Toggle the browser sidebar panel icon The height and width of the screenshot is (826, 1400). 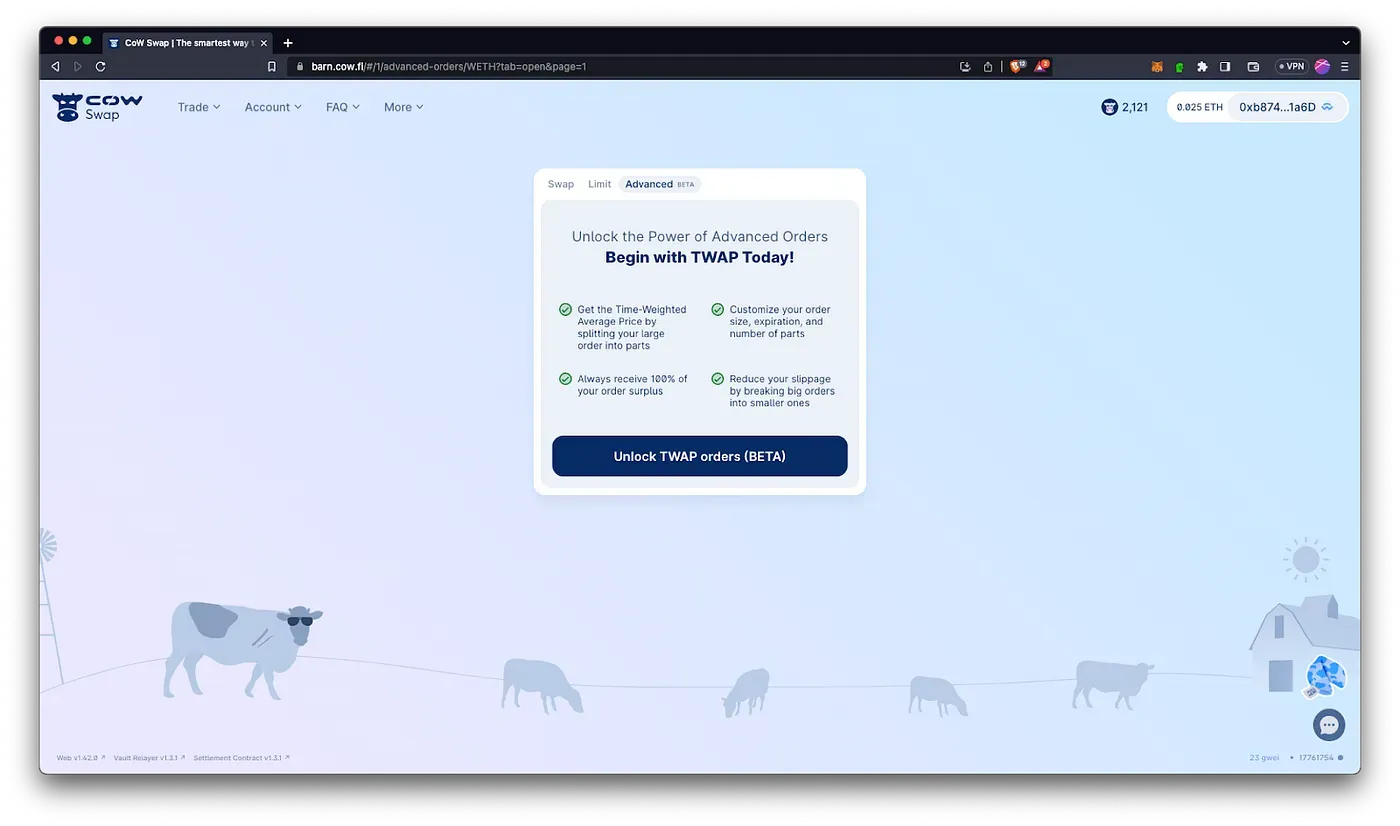1225,67
